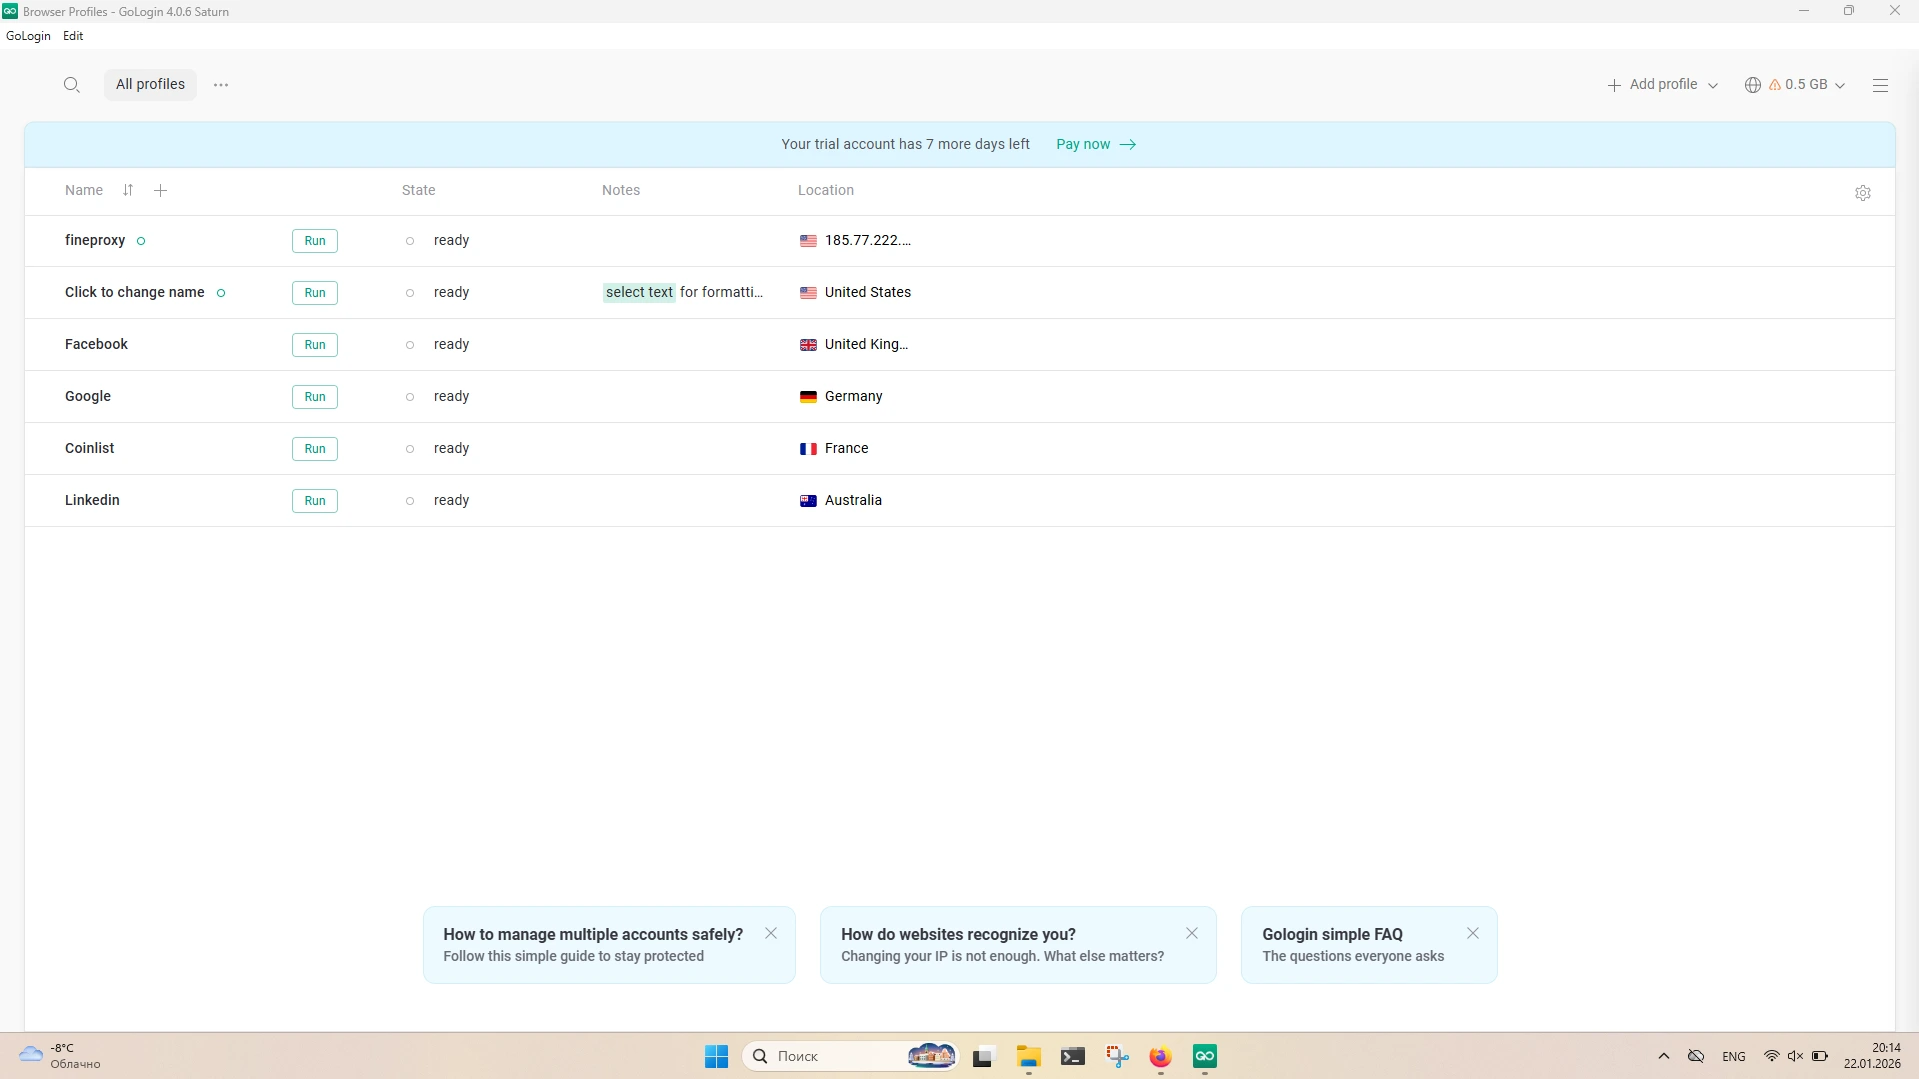
Task: Click the Location column header
Action: click(x=826, y=191)
